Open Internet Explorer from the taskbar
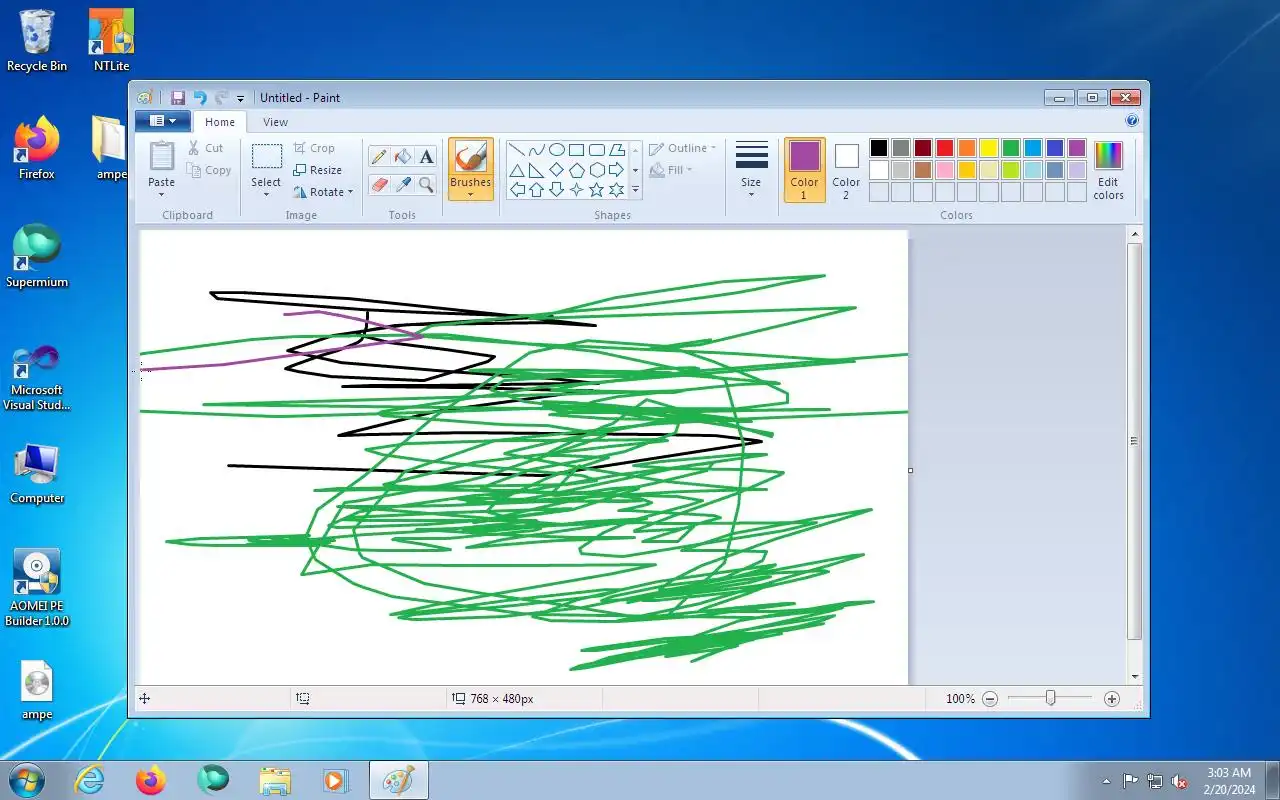This screenshot has width=1280, height=800. point(90,780)
